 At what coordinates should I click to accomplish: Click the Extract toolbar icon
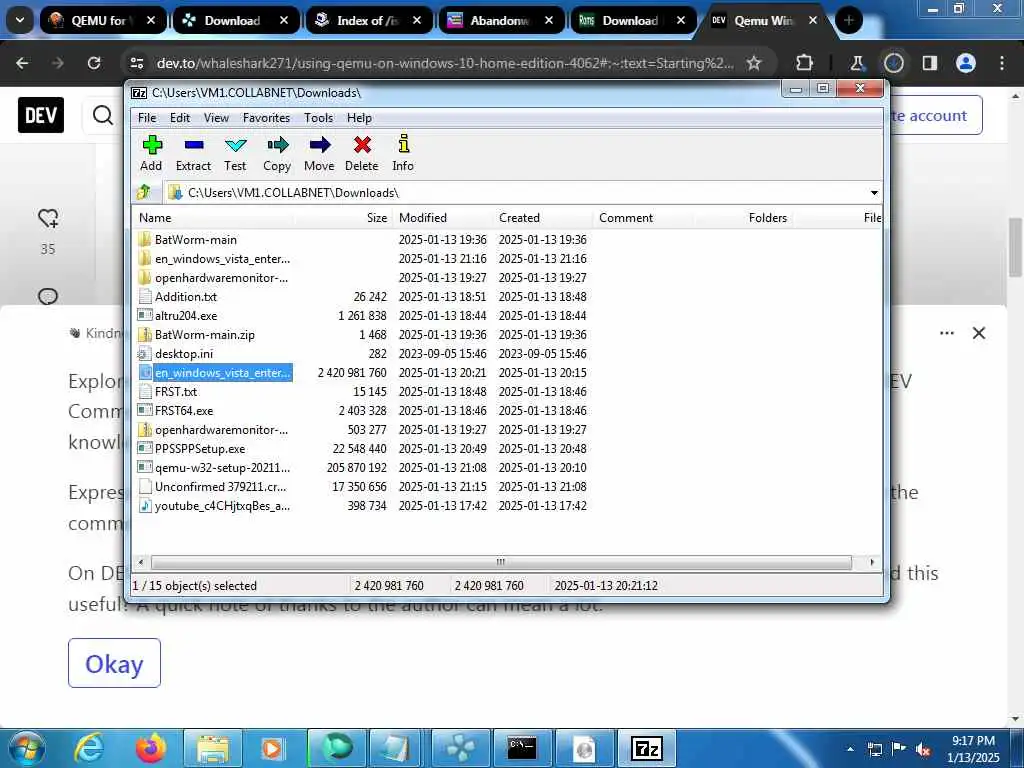[193, 145]
